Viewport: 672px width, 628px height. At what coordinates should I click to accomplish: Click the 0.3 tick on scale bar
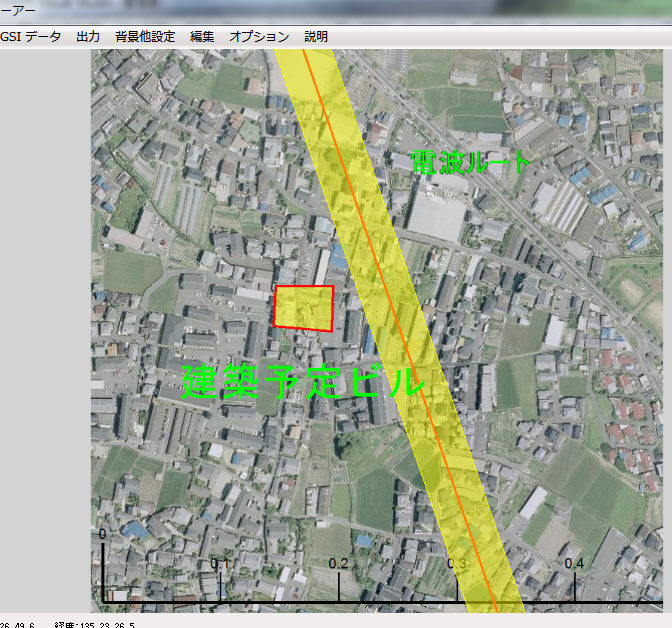click(457, 565)
